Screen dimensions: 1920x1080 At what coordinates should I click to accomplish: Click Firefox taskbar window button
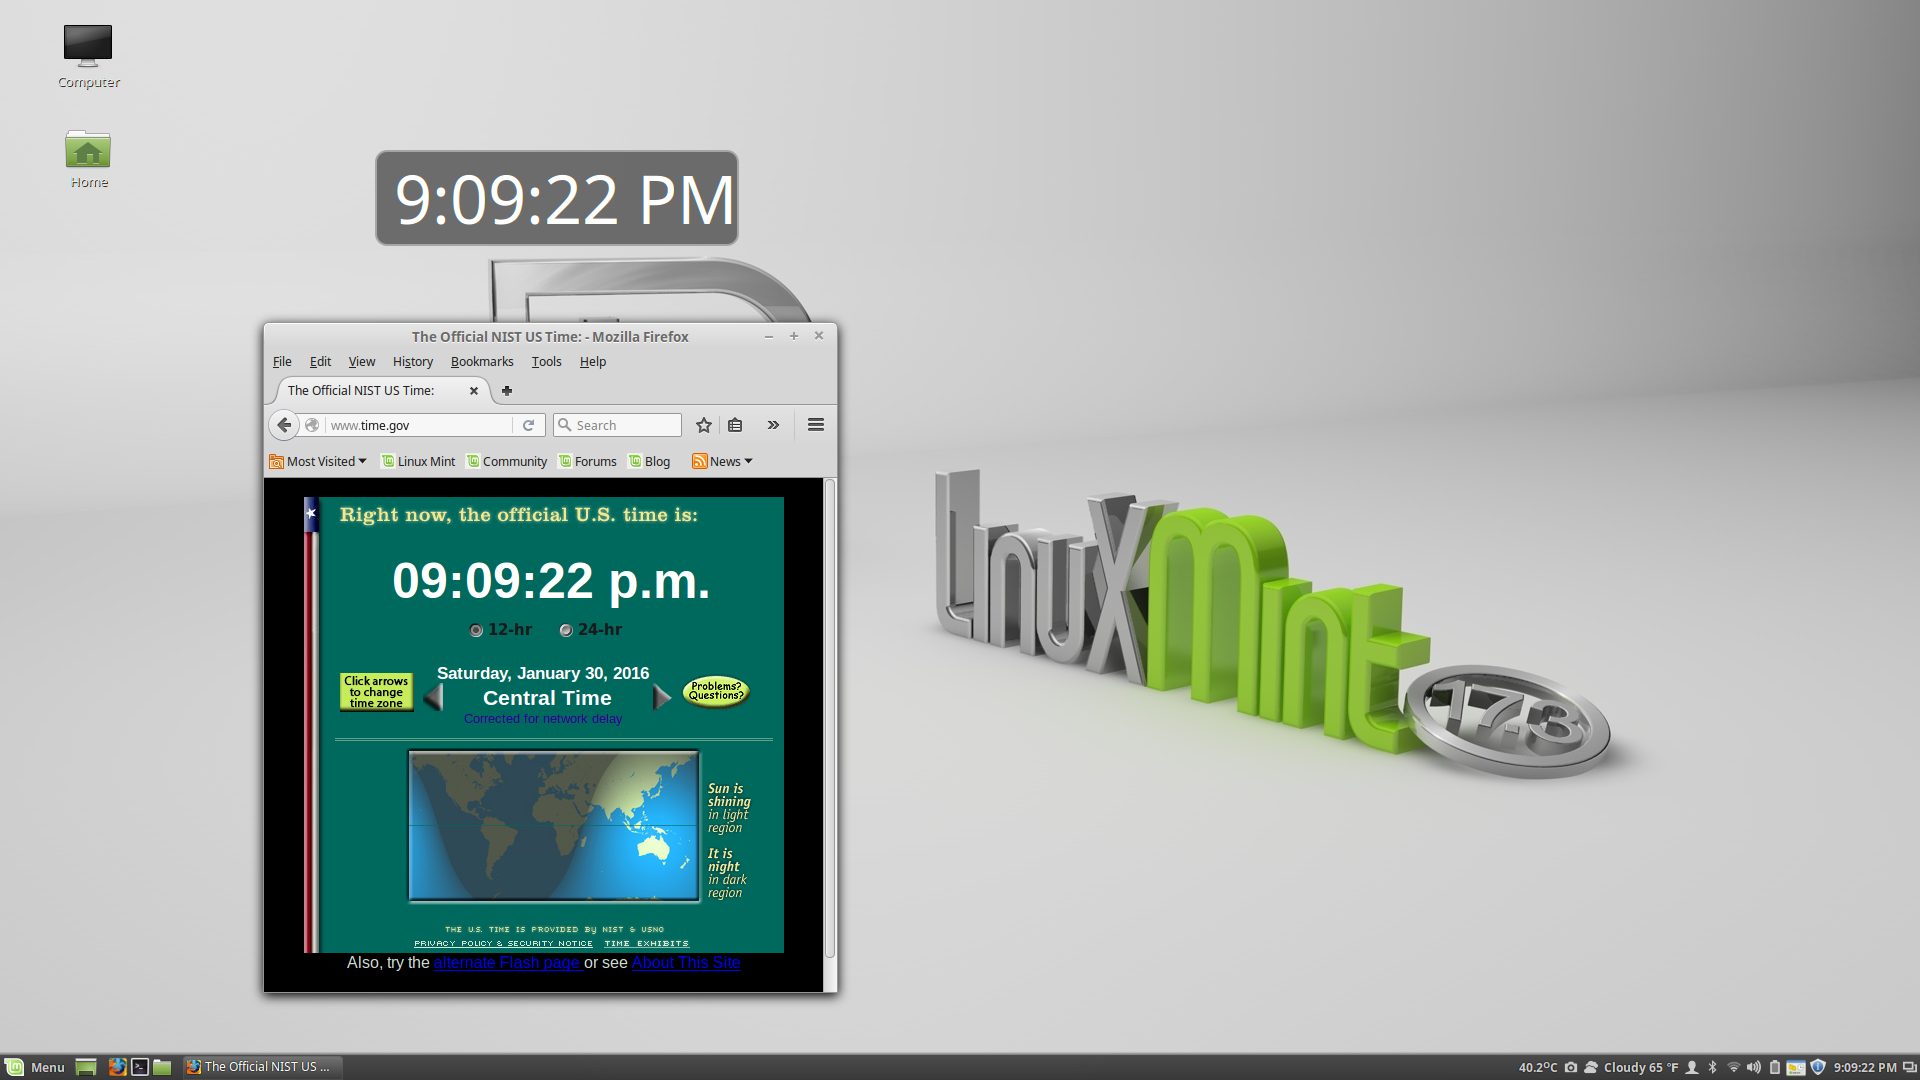[261, 1067]
